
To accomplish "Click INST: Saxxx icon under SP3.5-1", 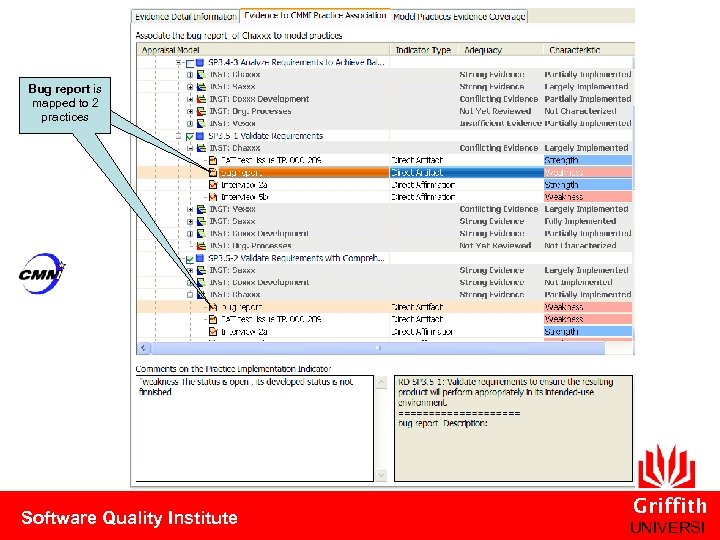I will [x=201, y=221].
